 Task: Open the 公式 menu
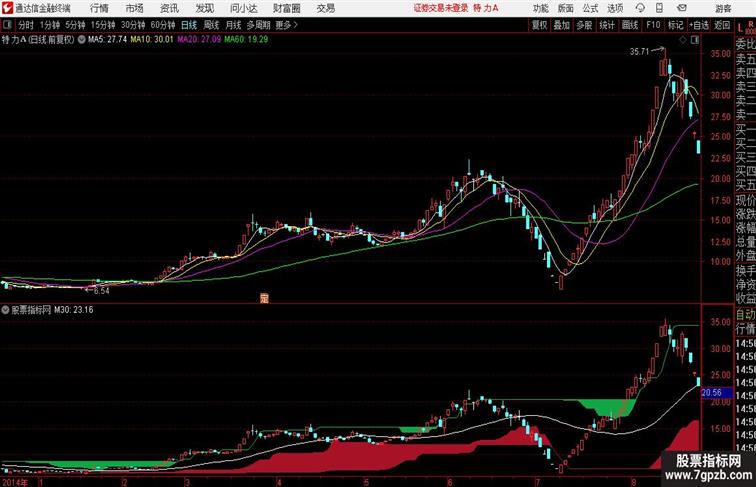590,8
